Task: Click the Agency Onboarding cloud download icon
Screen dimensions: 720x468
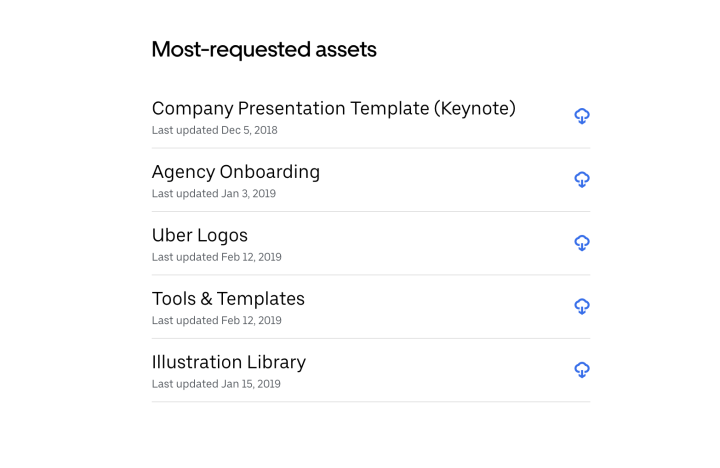Action: tap(582, 180)
